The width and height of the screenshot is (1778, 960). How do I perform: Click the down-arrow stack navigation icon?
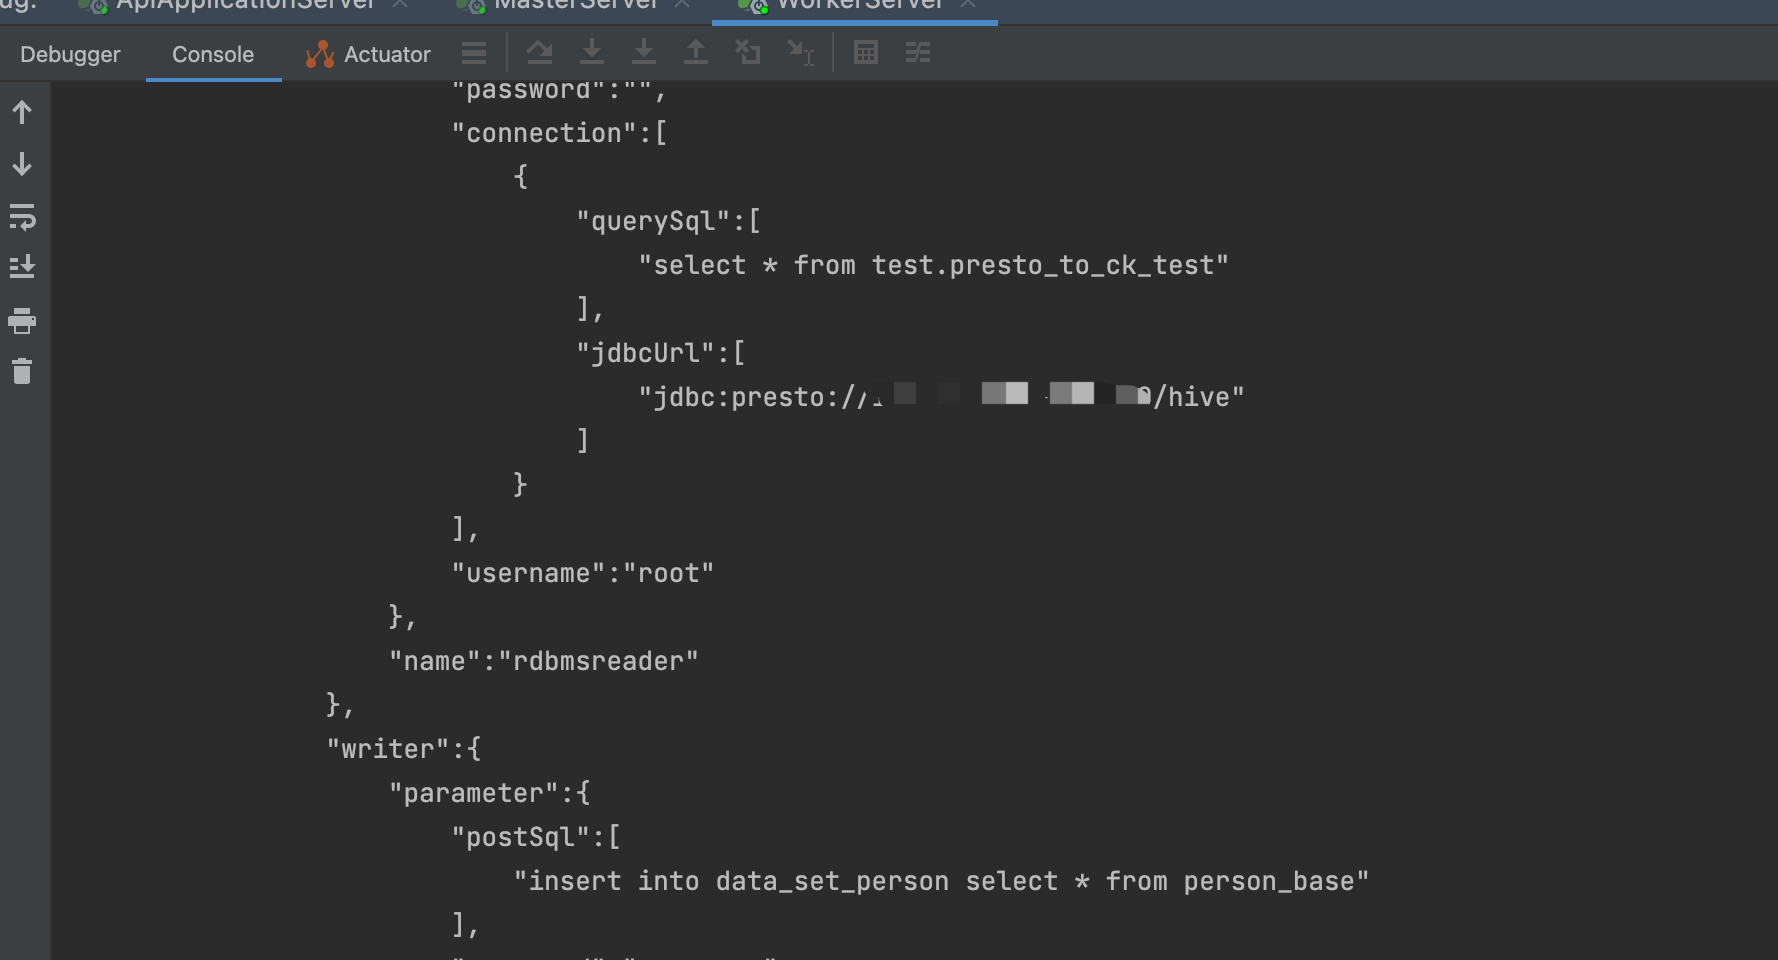pos(22,165)
